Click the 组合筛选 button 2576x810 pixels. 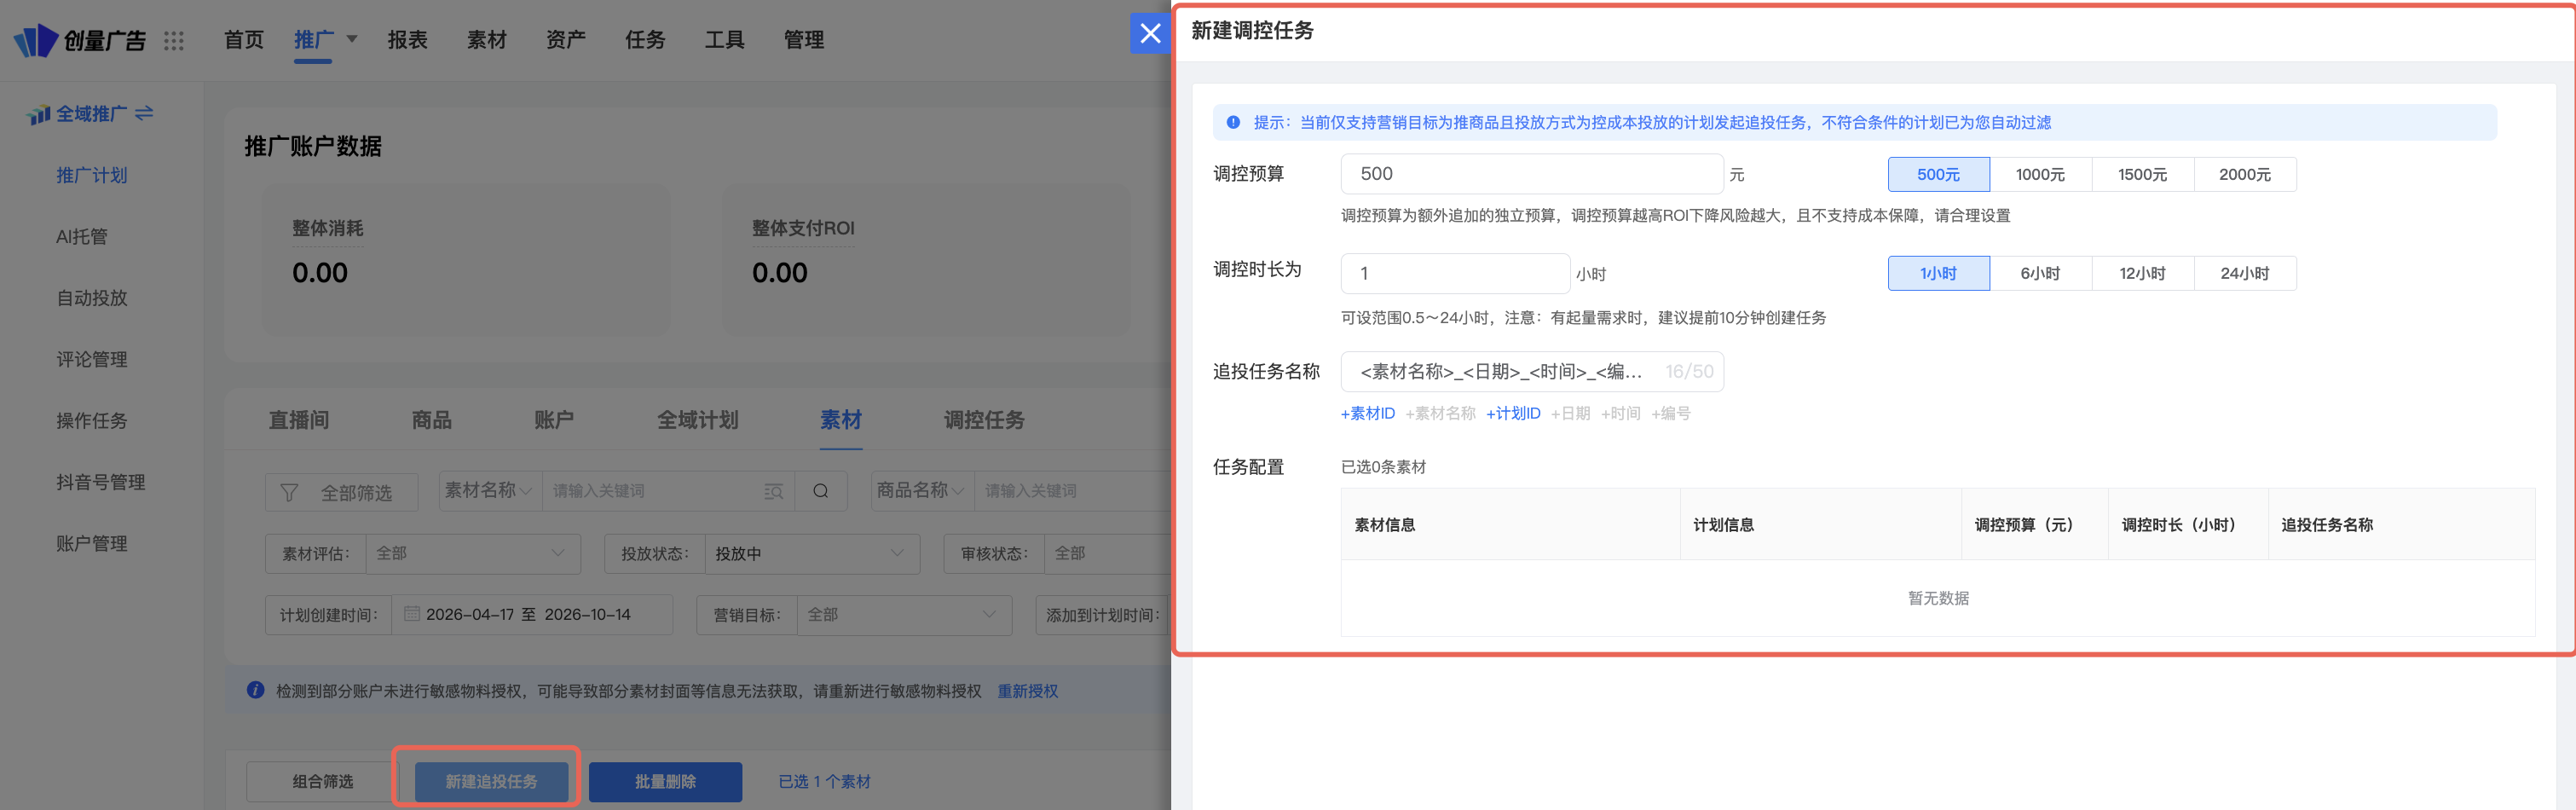pos(322,781)
